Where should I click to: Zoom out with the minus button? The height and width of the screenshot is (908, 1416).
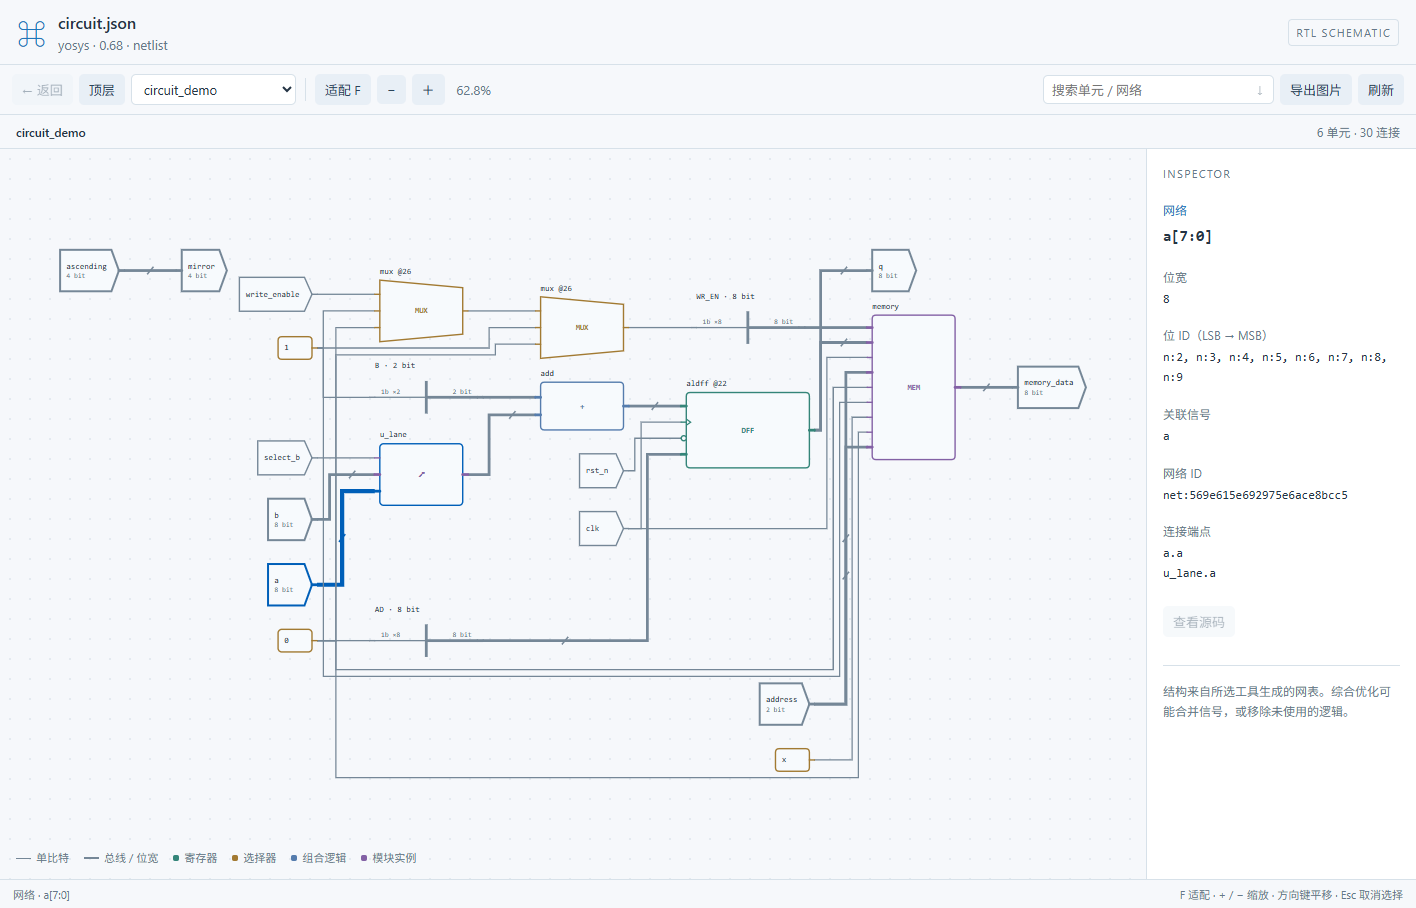pyautogui.click(x=391, y=90)
